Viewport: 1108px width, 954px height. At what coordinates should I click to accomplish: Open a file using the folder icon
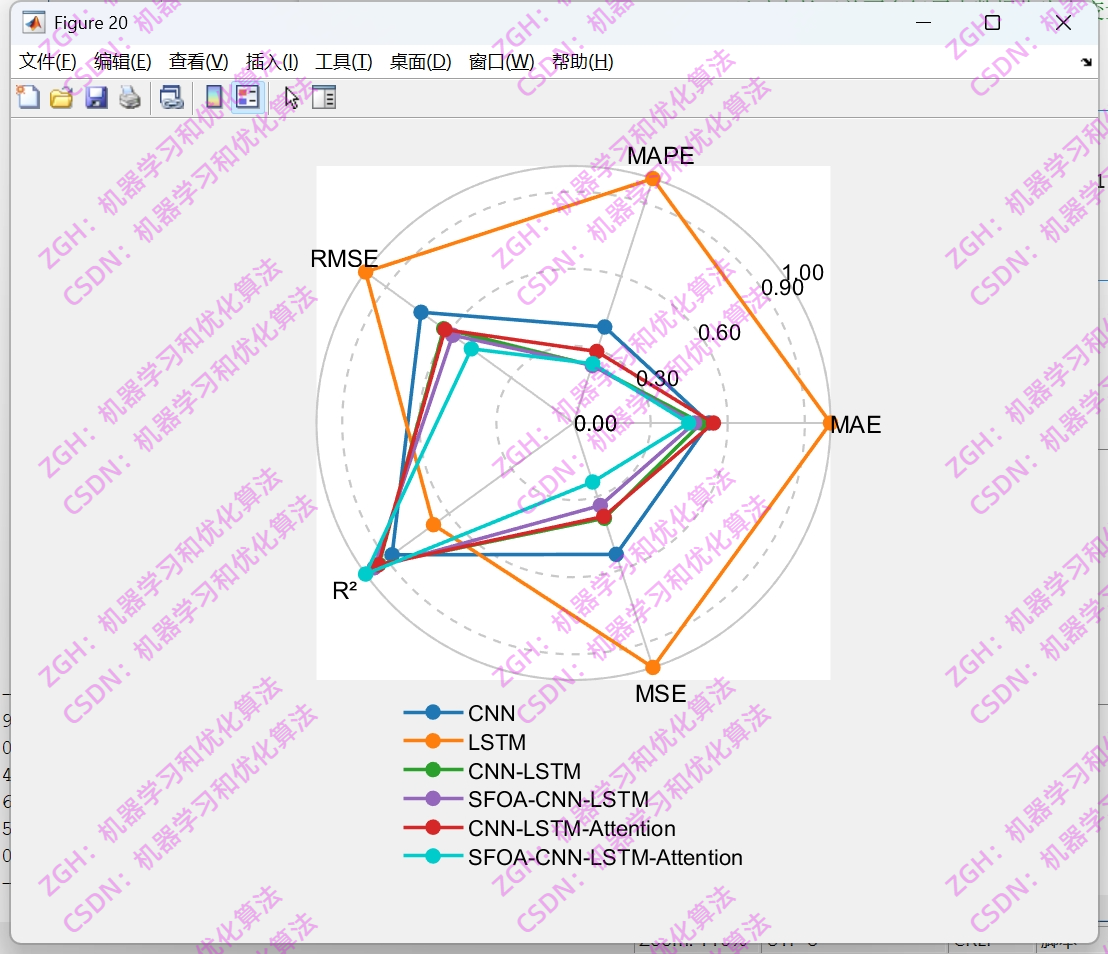(61, 97)
